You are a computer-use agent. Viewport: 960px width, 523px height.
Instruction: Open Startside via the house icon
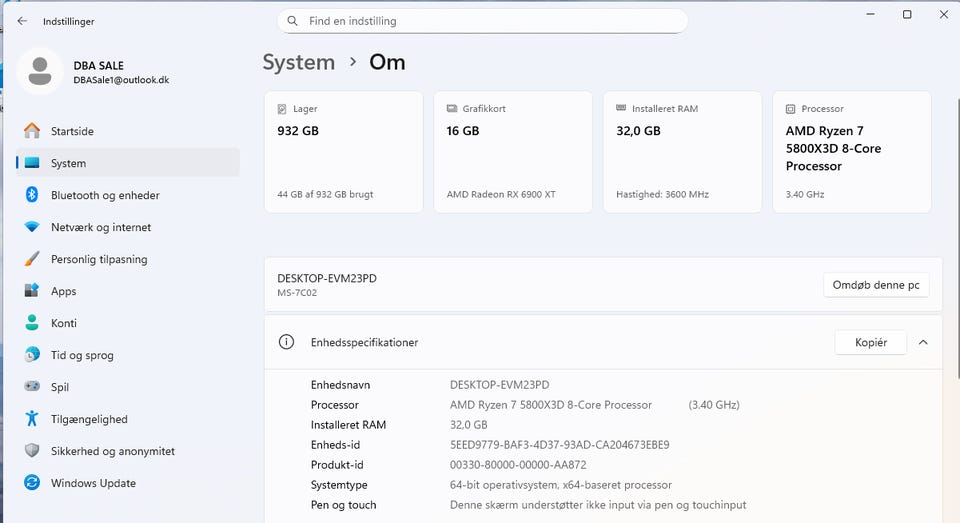(32, 131)
